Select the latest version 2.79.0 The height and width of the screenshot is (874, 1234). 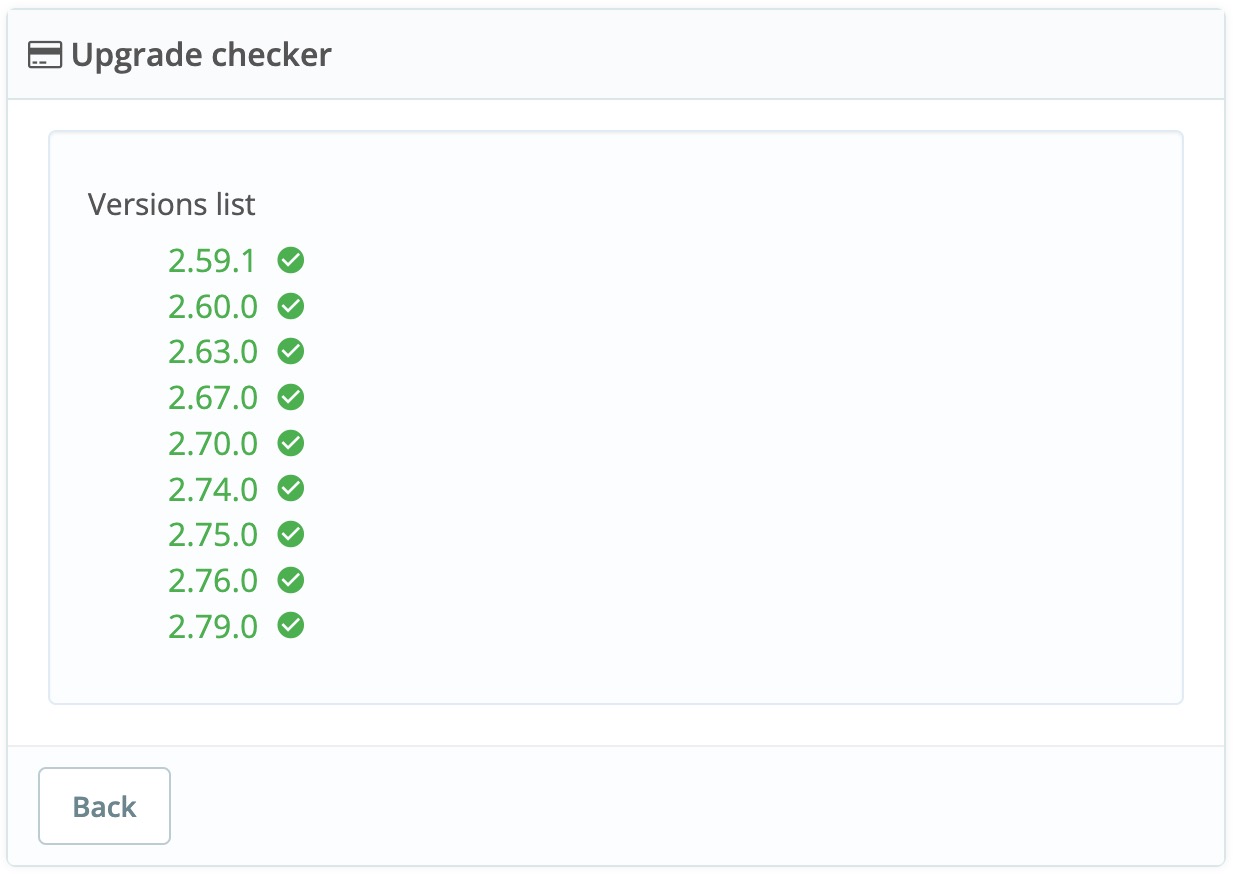point(212,625)
